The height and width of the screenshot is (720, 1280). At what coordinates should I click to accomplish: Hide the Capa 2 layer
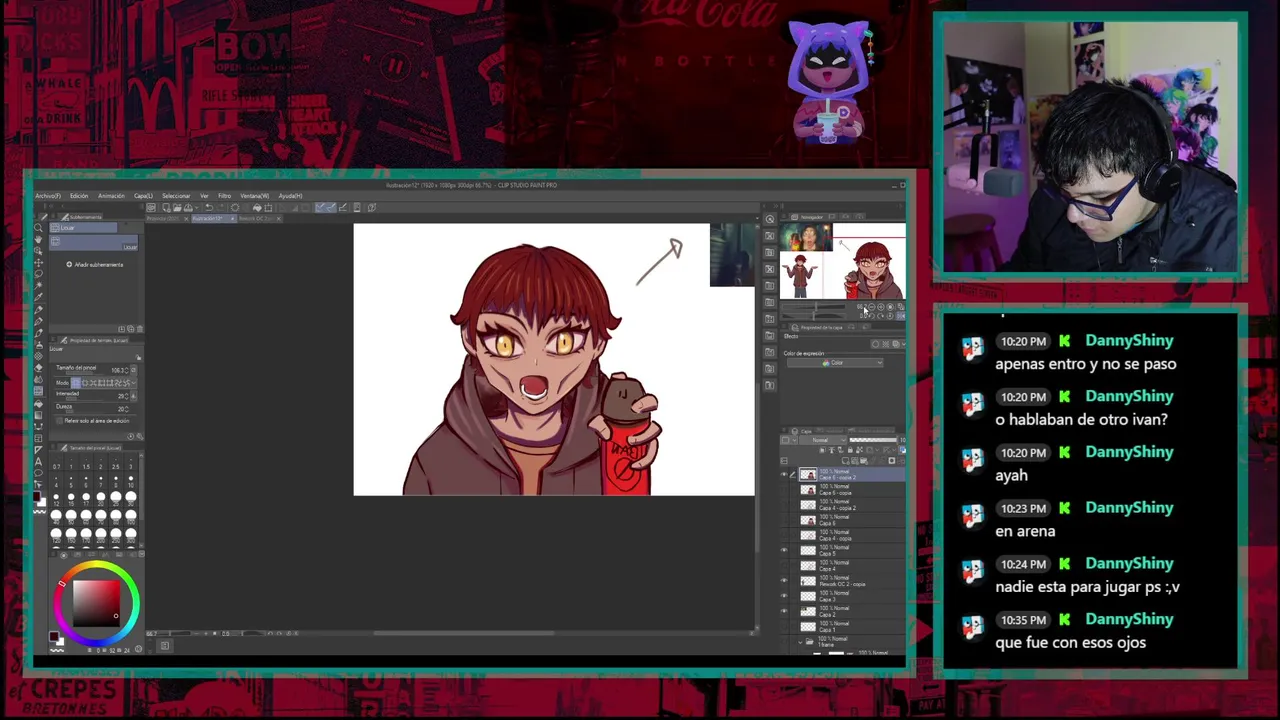[784, 611]
